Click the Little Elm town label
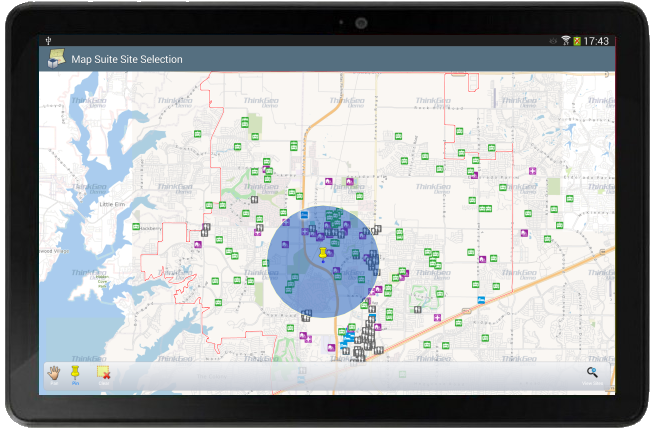This screenshot has height=430, width=654. [x=115, y=203]
